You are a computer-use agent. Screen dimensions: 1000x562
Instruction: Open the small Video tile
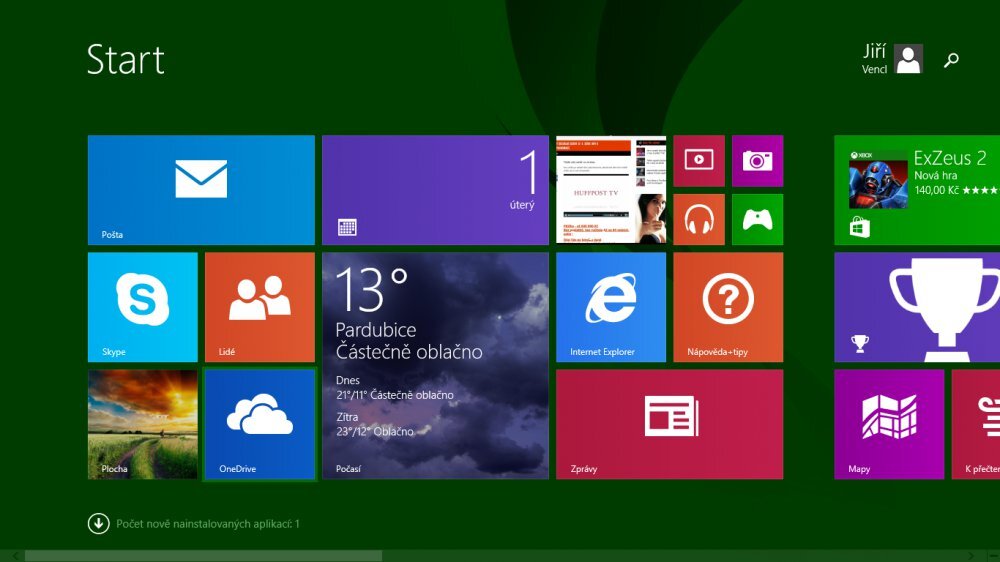click(x=699, y=161)
